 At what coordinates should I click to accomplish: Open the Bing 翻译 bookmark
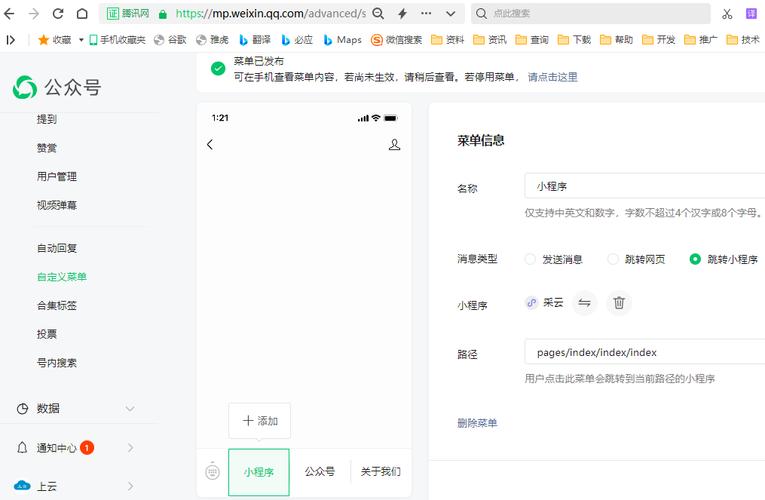pos(255,40)
